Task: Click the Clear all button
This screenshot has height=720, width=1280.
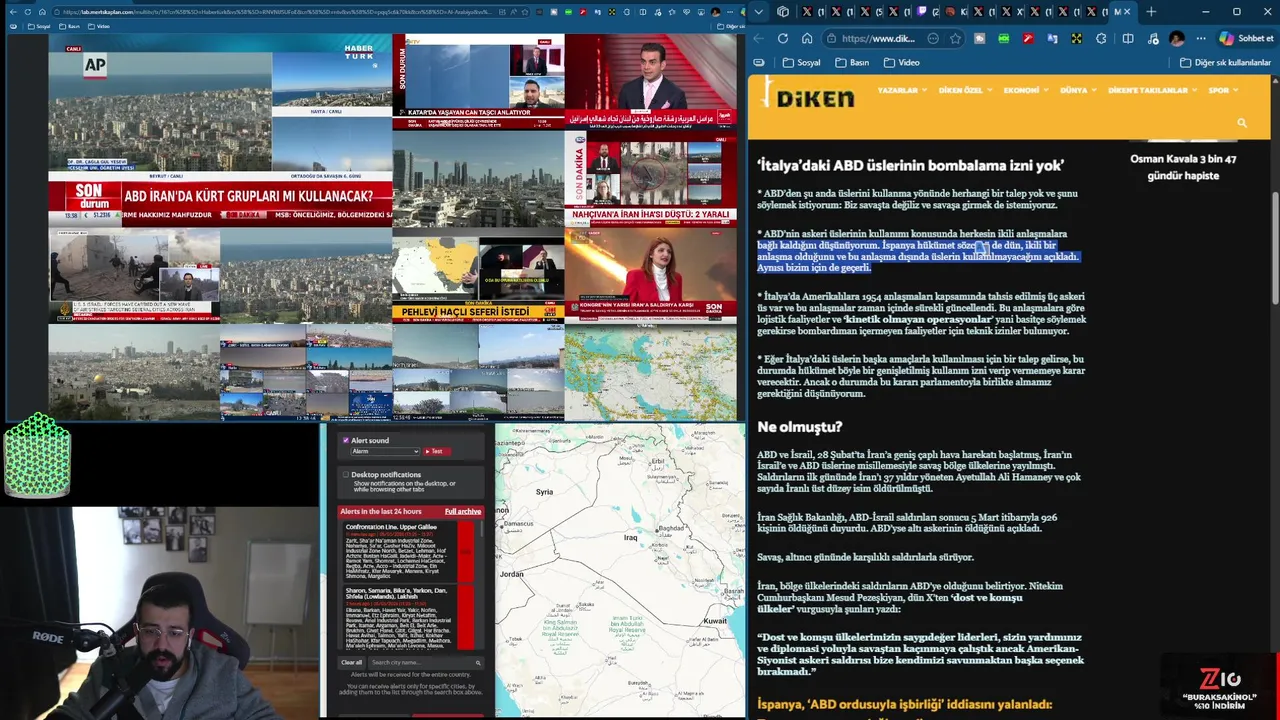Action: coord(352,662)
